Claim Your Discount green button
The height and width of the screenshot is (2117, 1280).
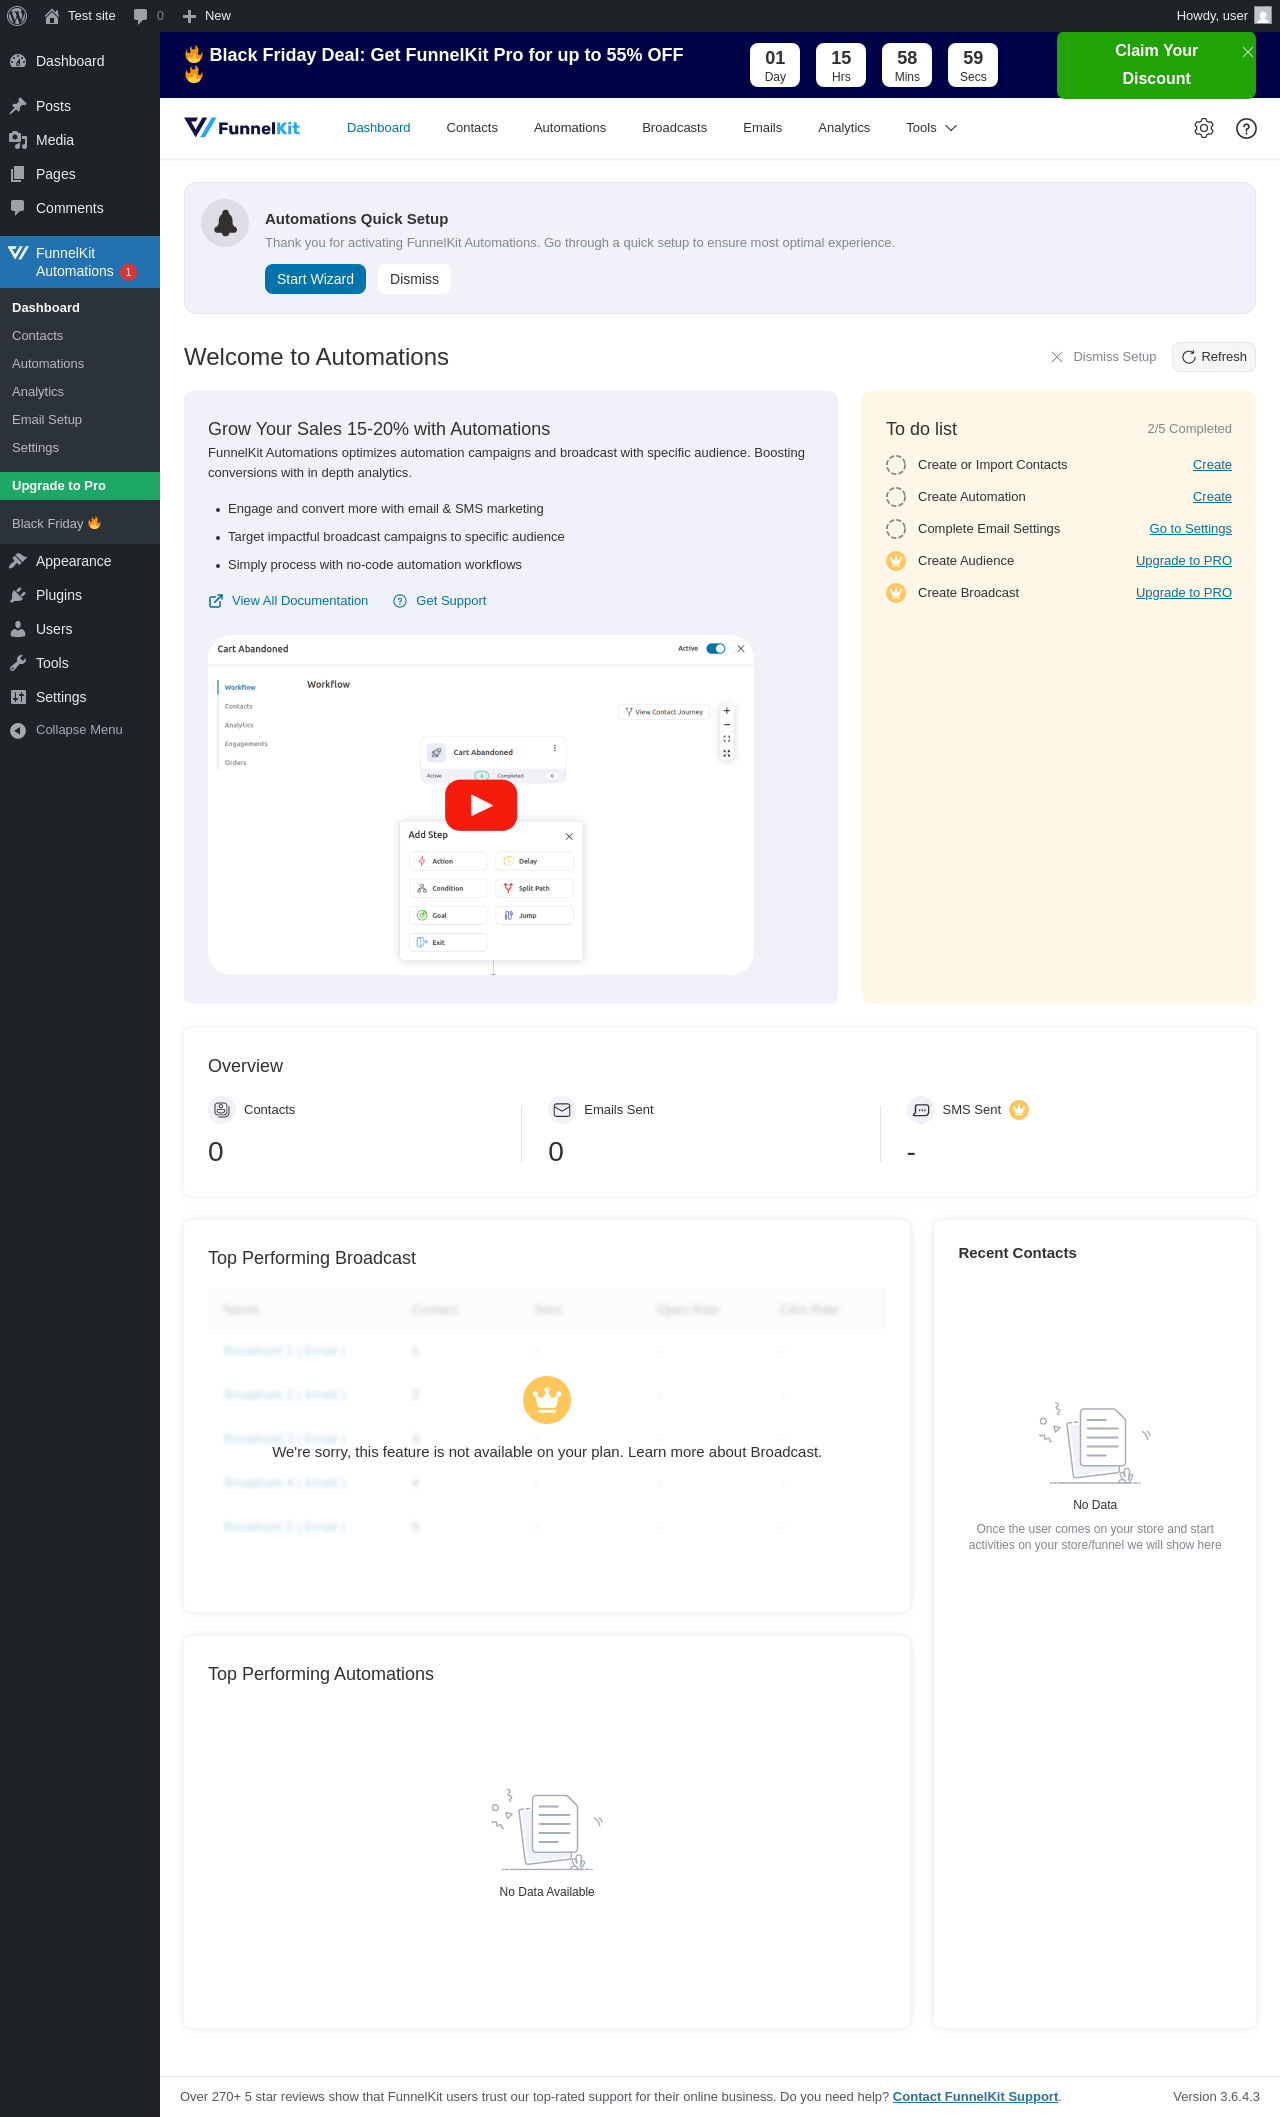(x=1156, y=65)
